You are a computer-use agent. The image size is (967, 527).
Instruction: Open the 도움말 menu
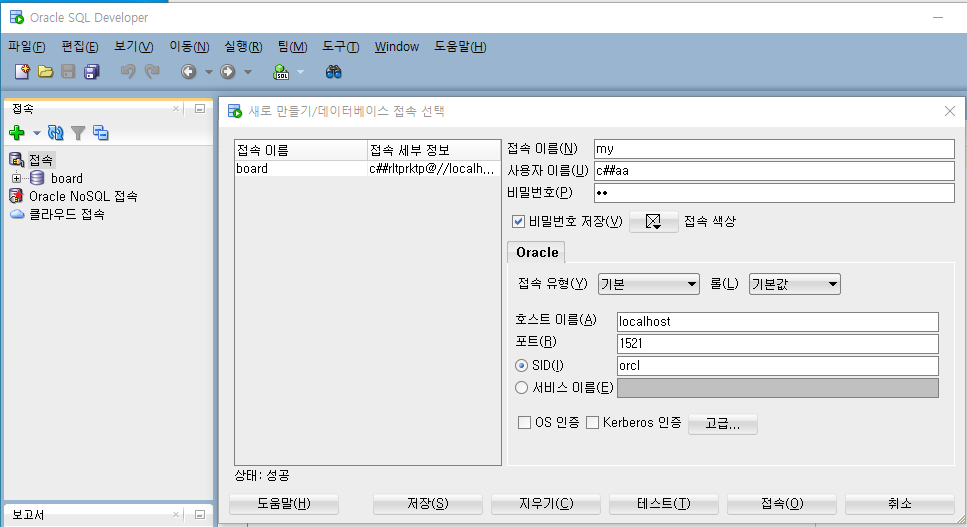click(460, 47)
